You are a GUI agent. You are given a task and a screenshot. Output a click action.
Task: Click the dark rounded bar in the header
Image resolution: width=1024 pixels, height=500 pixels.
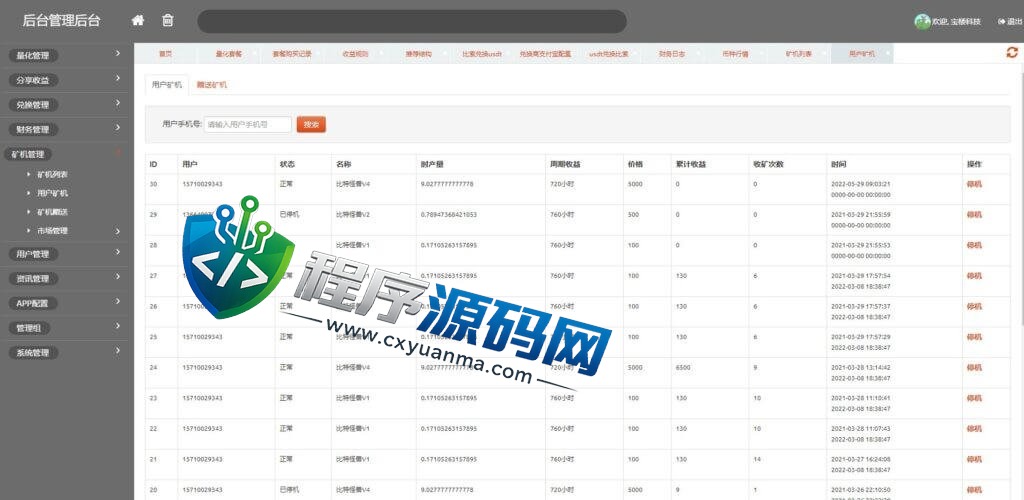[x=412, y=22]
